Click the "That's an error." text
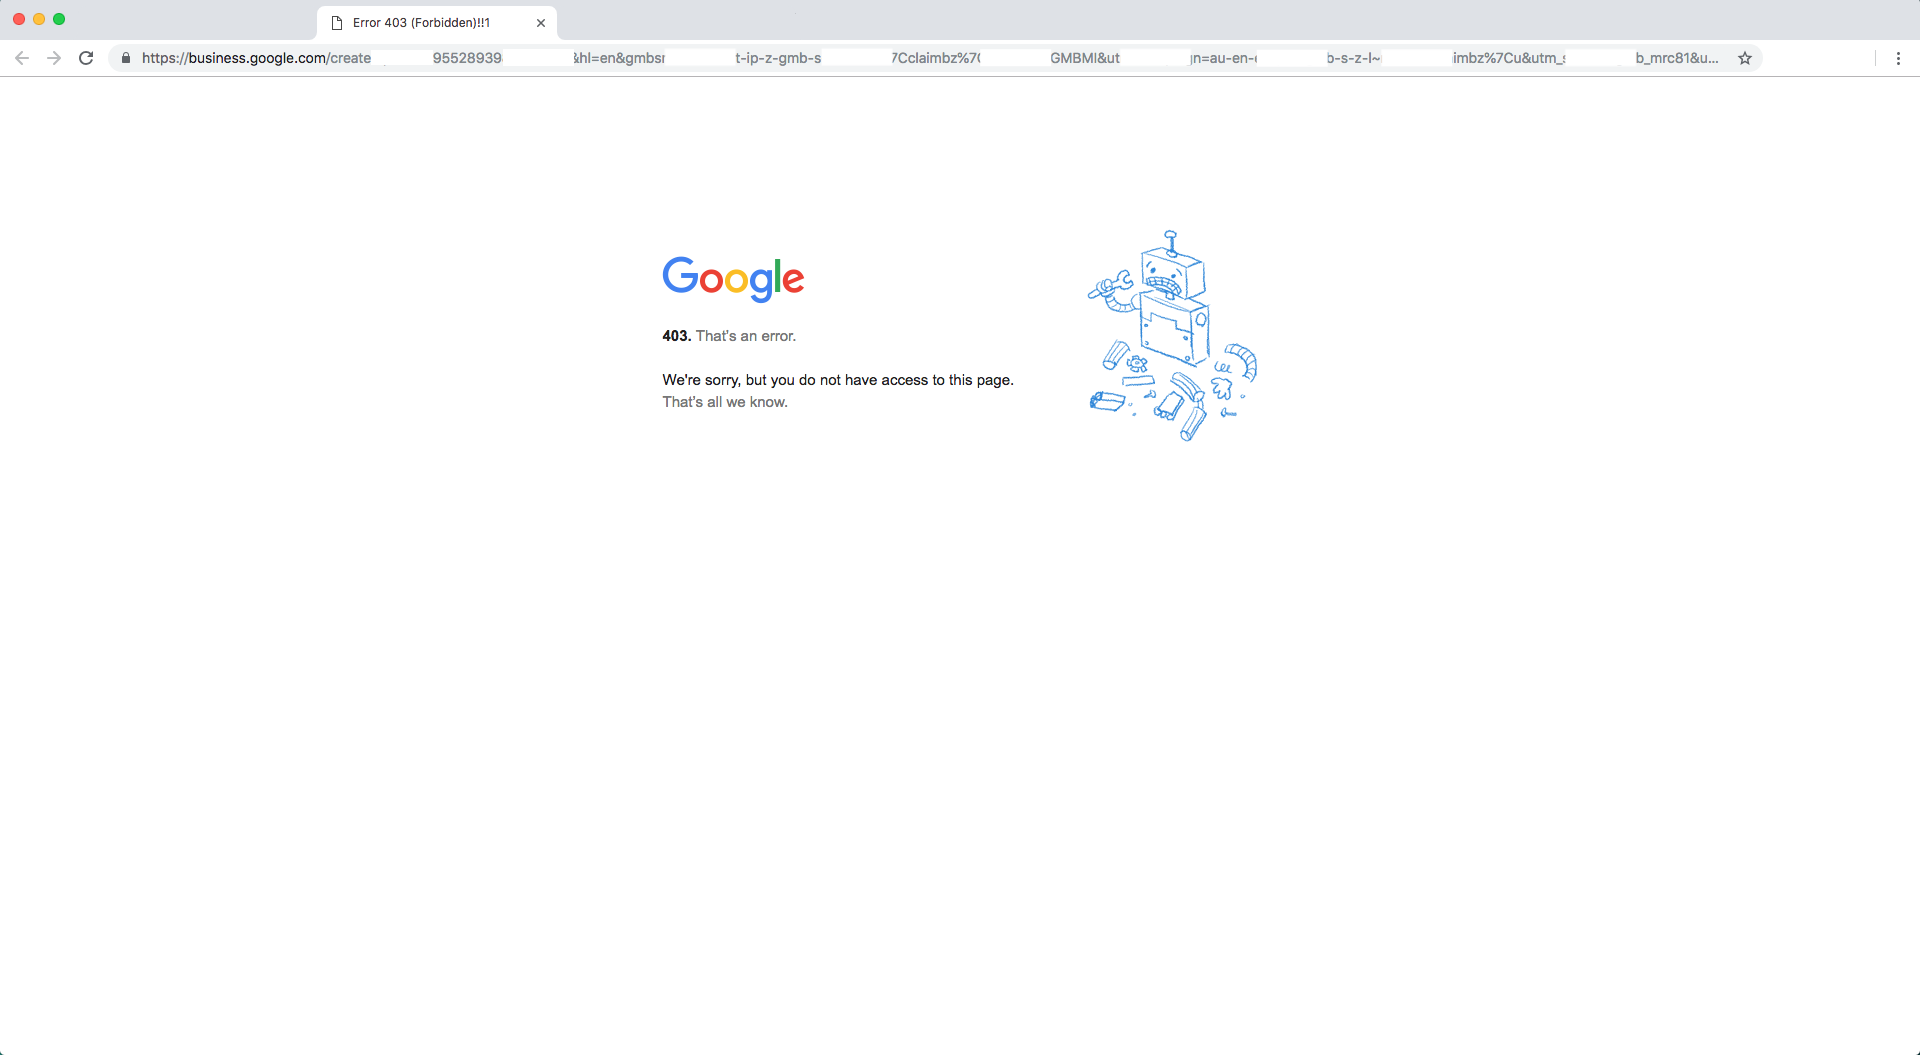Screen dimensions: 1920x1055 click(x=746, y=336)
